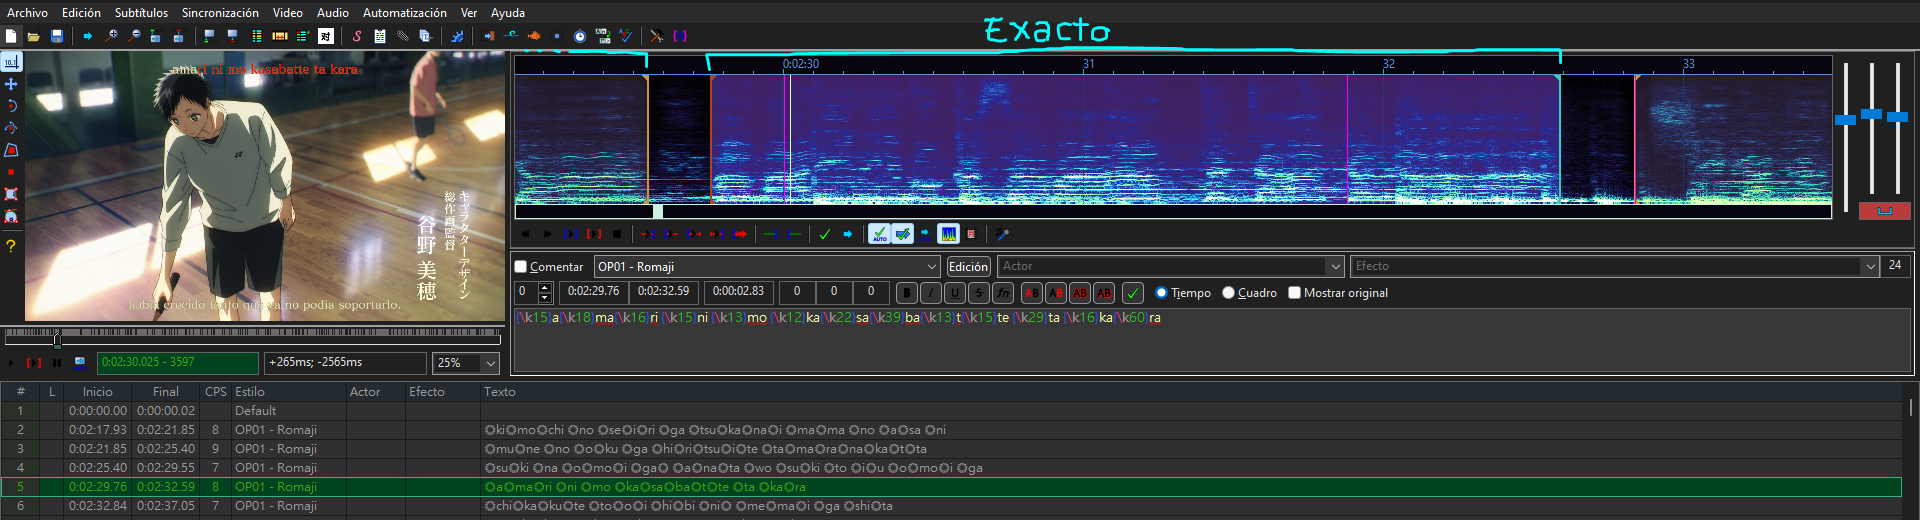Open the Translation Assistant kanji icon
Viewport: 1920px width, 520px height.
point(326,36)
